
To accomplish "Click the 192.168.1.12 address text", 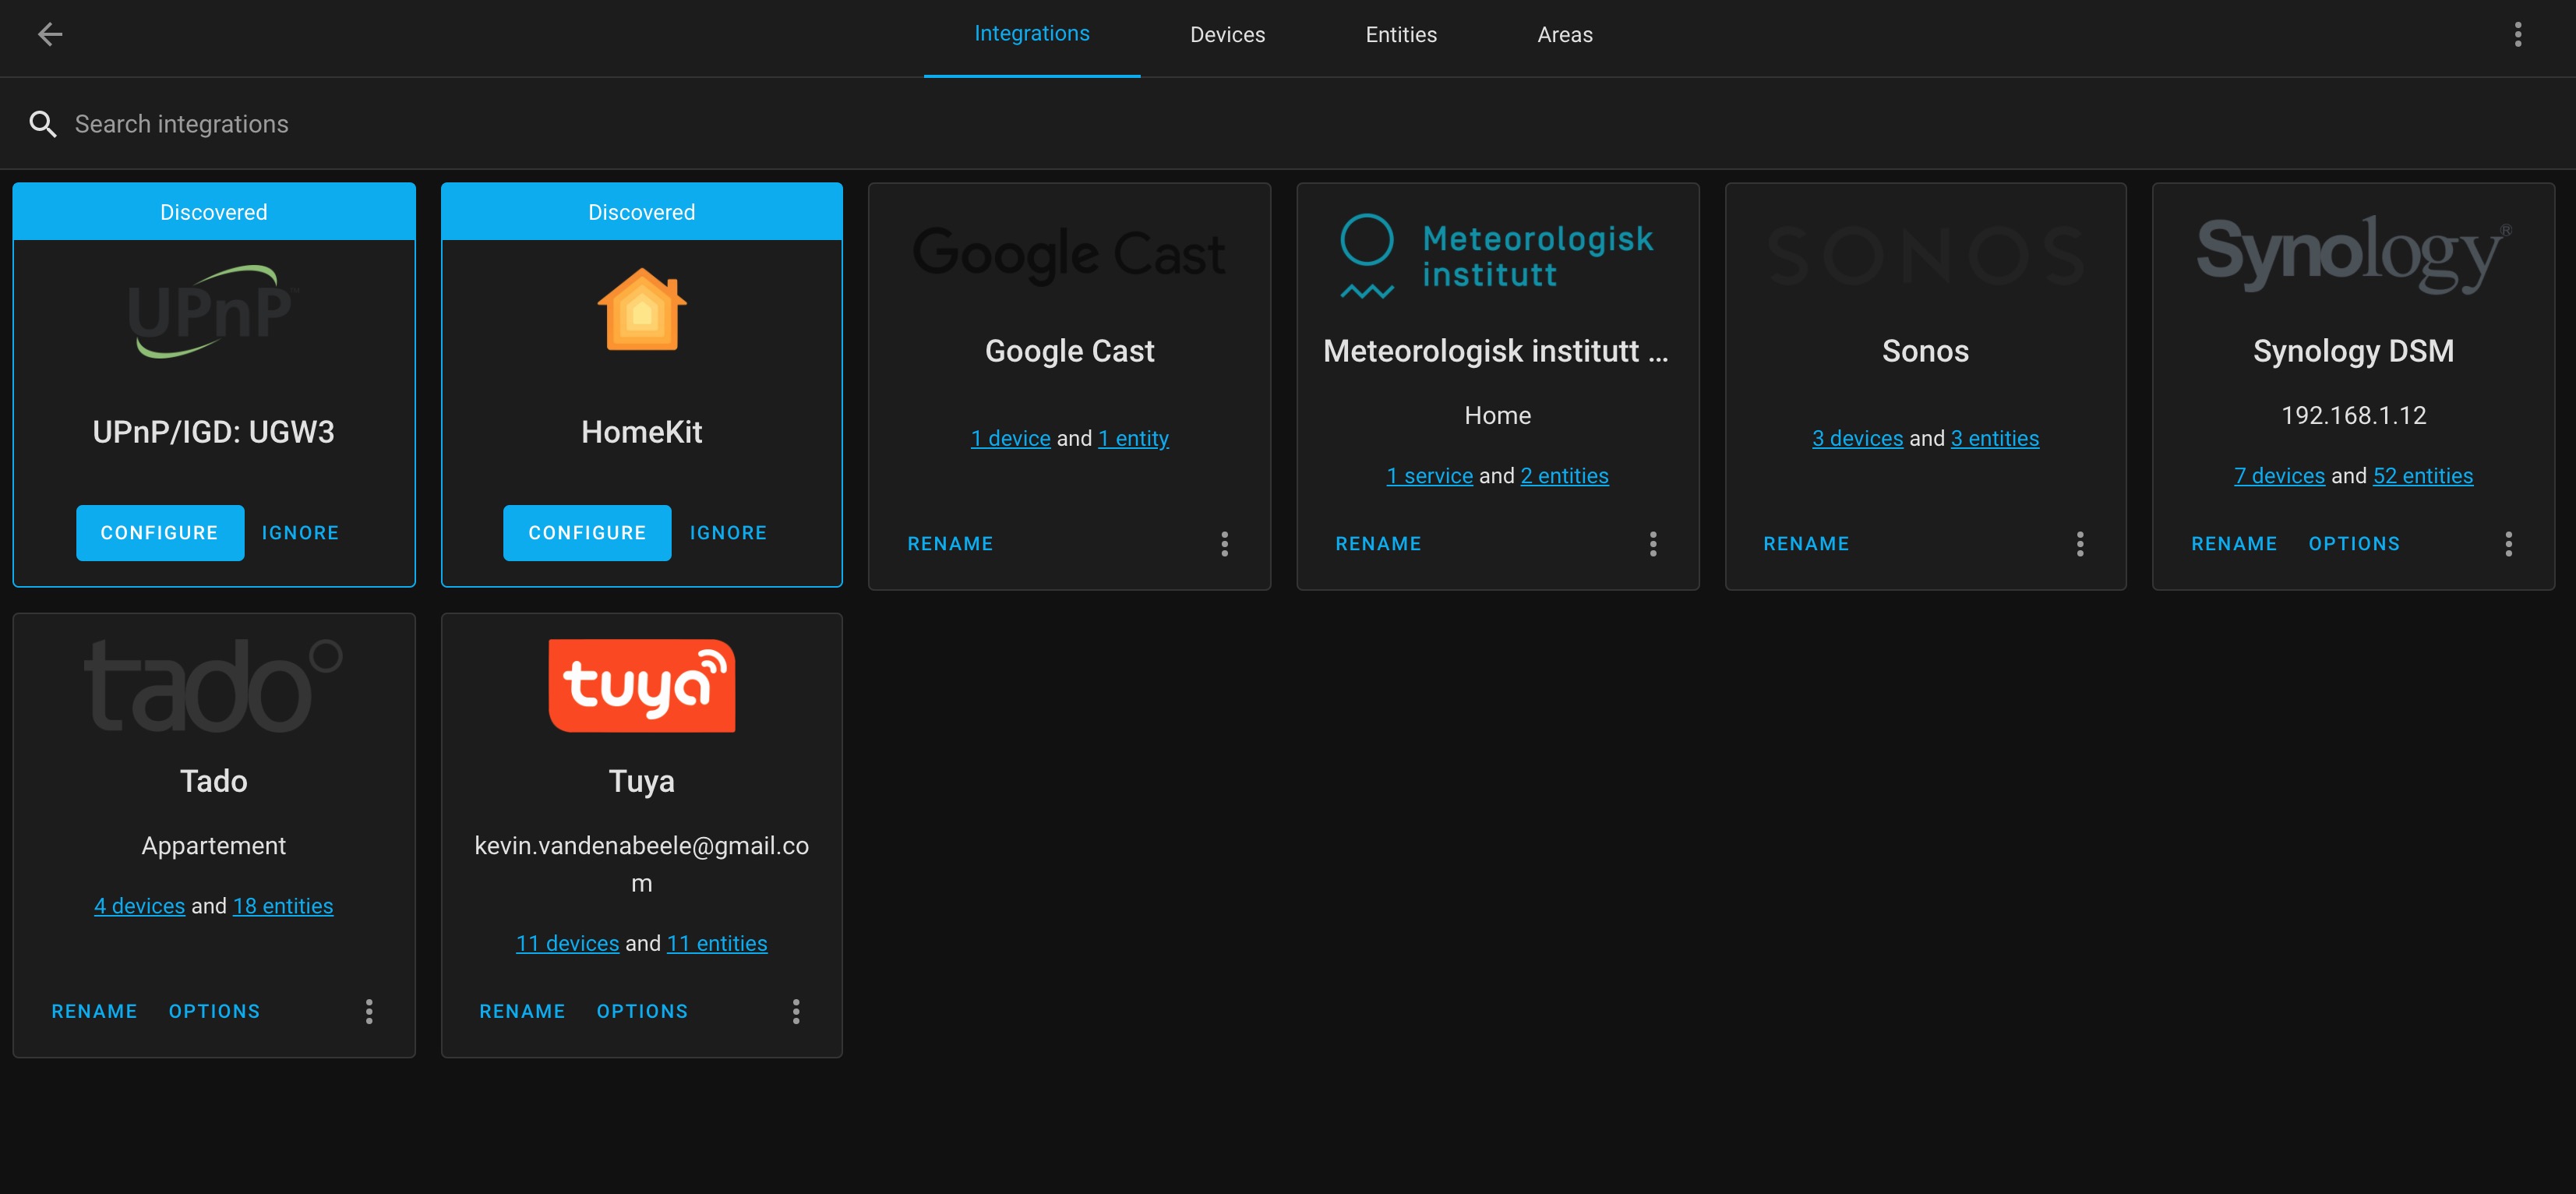I will pos(2353,415).
